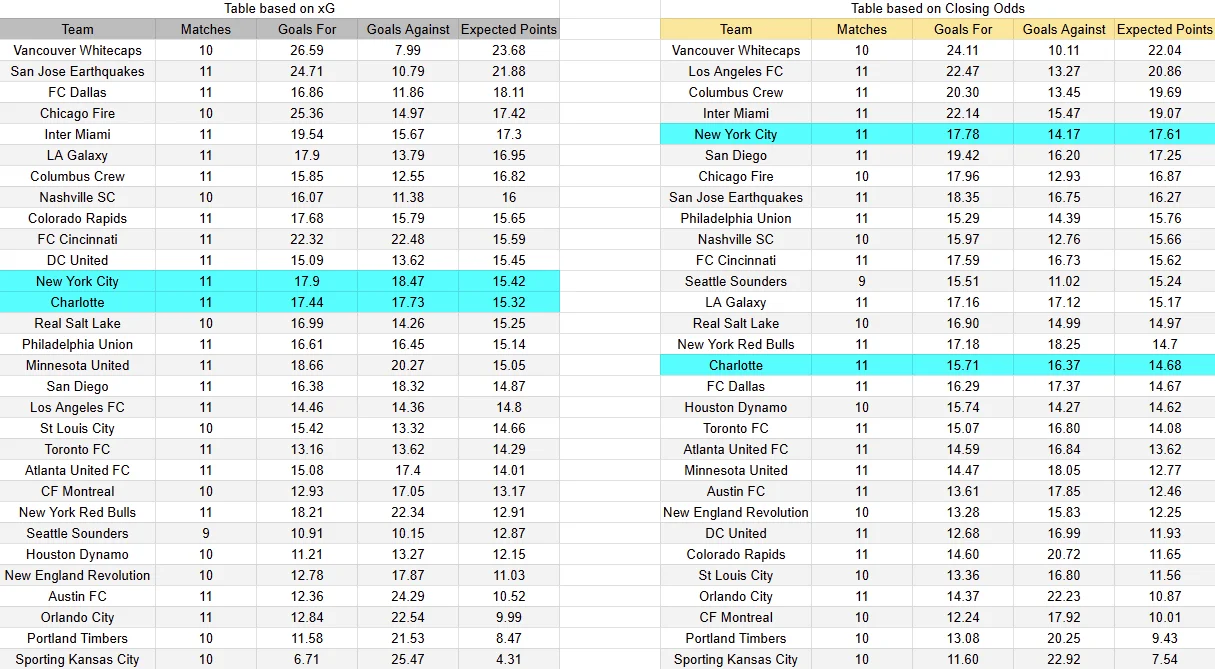Viewport: 1215px width, 669px height.
Task: Select the 24.29 Goals Against cell
Action: point(408,596)
